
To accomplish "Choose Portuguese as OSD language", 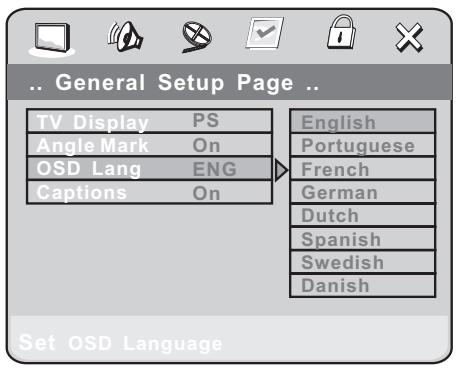I will [363, 145].
